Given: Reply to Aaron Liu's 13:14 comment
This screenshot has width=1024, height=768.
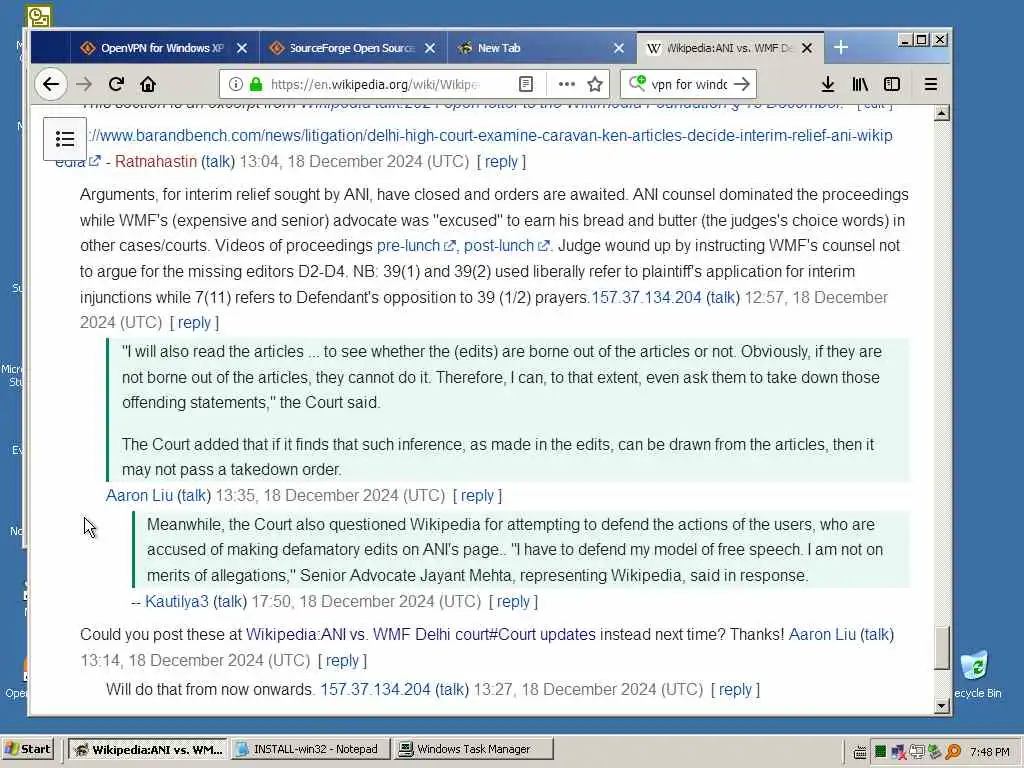Looking at the screenshot, I should pos(342,661).
